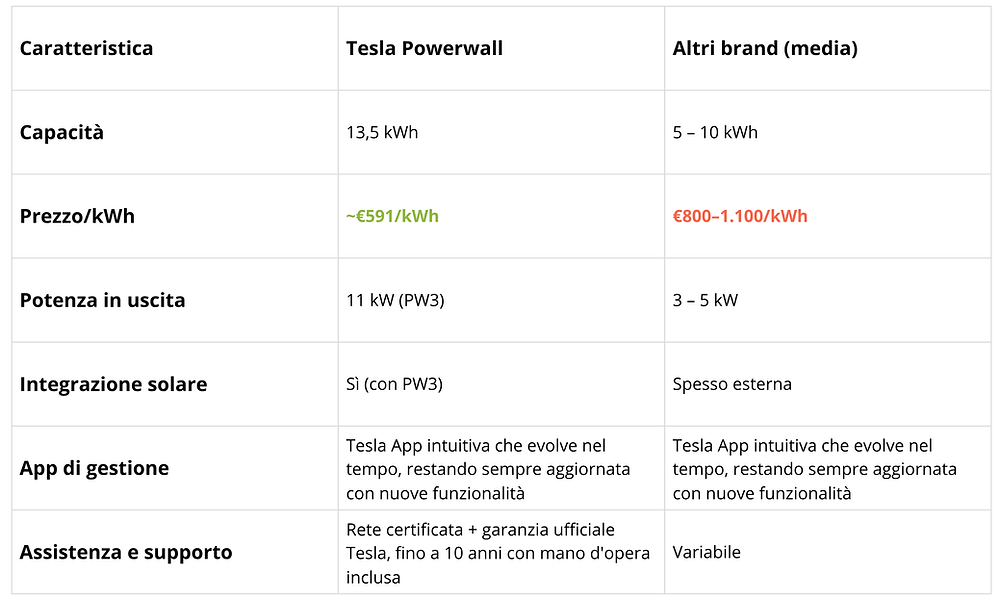Click the Sì (con PW3) cell

pos(394,384)
